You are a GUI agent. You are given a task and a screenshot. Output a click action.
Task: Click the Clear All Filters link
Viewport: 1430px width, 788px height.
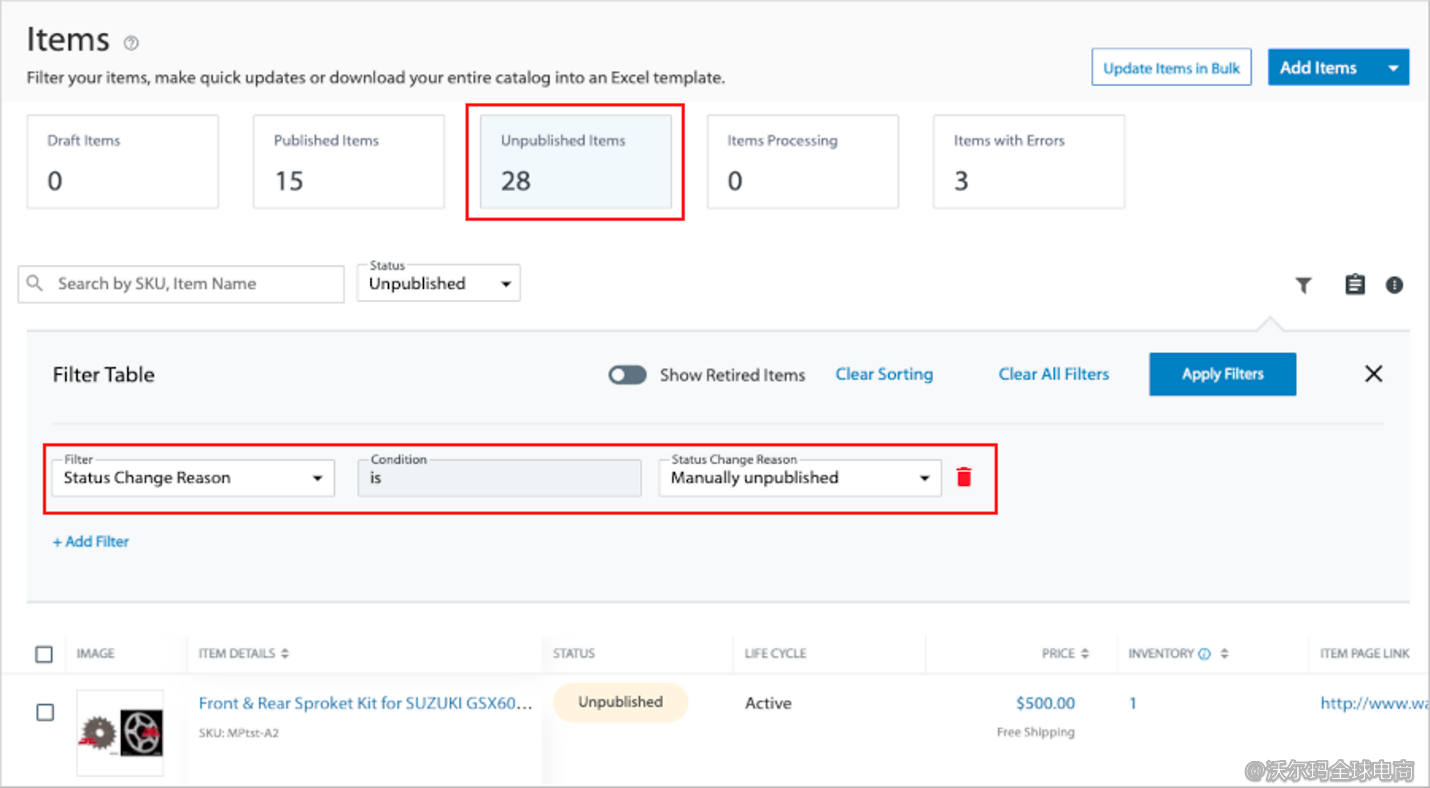pyautogui.click(x=1053, y=374)
